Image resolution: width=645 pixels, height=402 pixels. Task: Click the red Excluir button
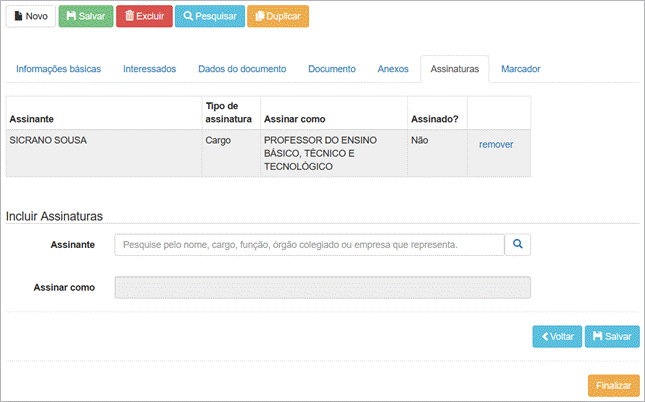tap(143, 16)
